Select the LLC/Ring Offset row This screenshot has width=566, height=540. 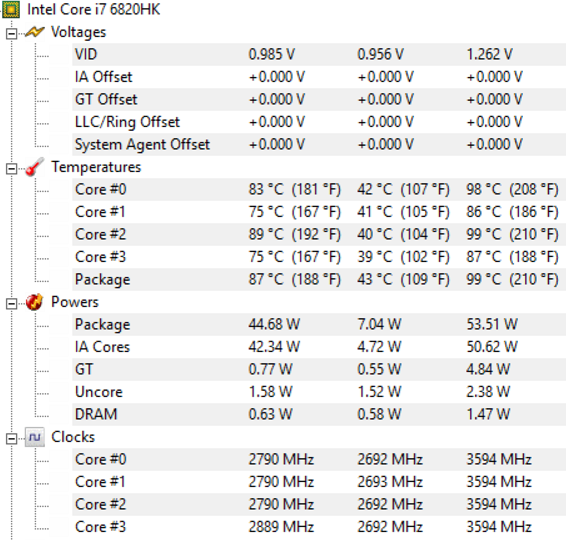pos(319,122)
